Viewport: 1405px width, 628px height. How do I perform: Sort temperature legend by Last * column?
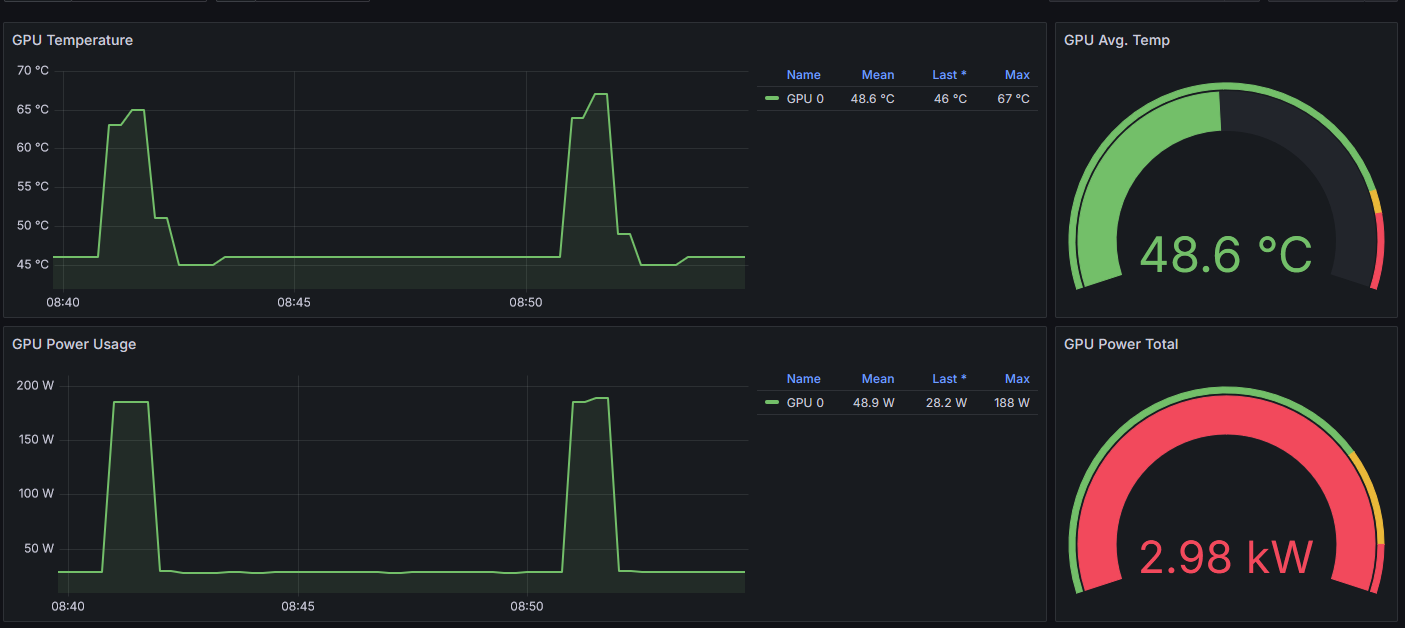(x=949, y=74)
